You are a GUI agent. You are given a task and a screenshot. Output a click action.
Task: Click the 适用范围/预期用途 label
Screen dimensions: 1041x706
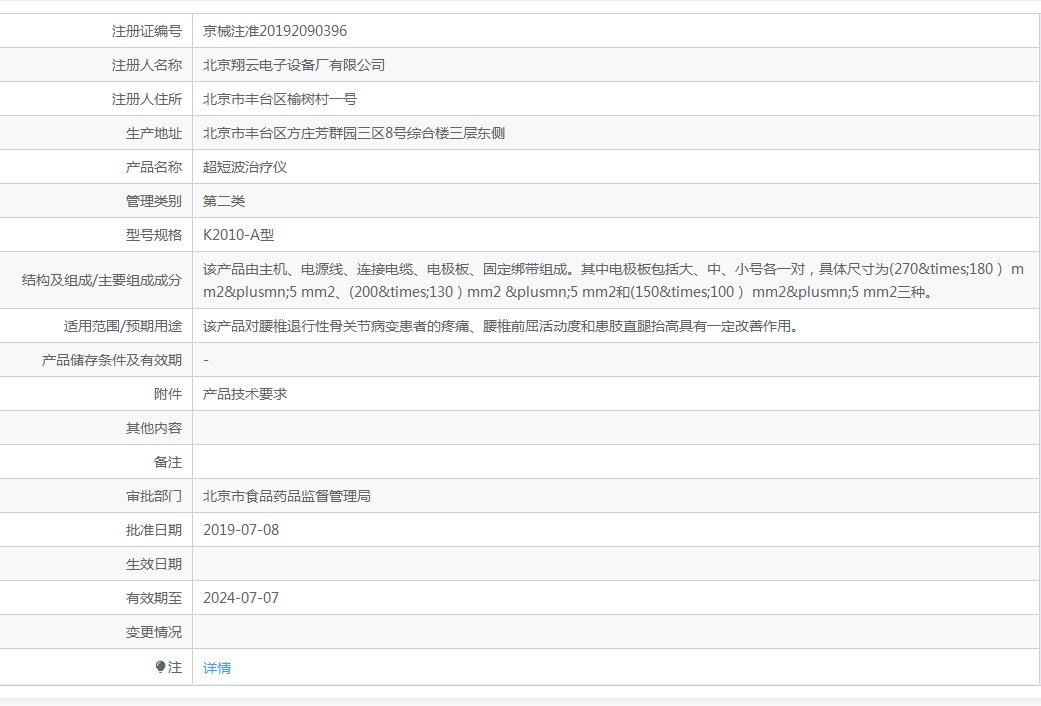point(123,326)
